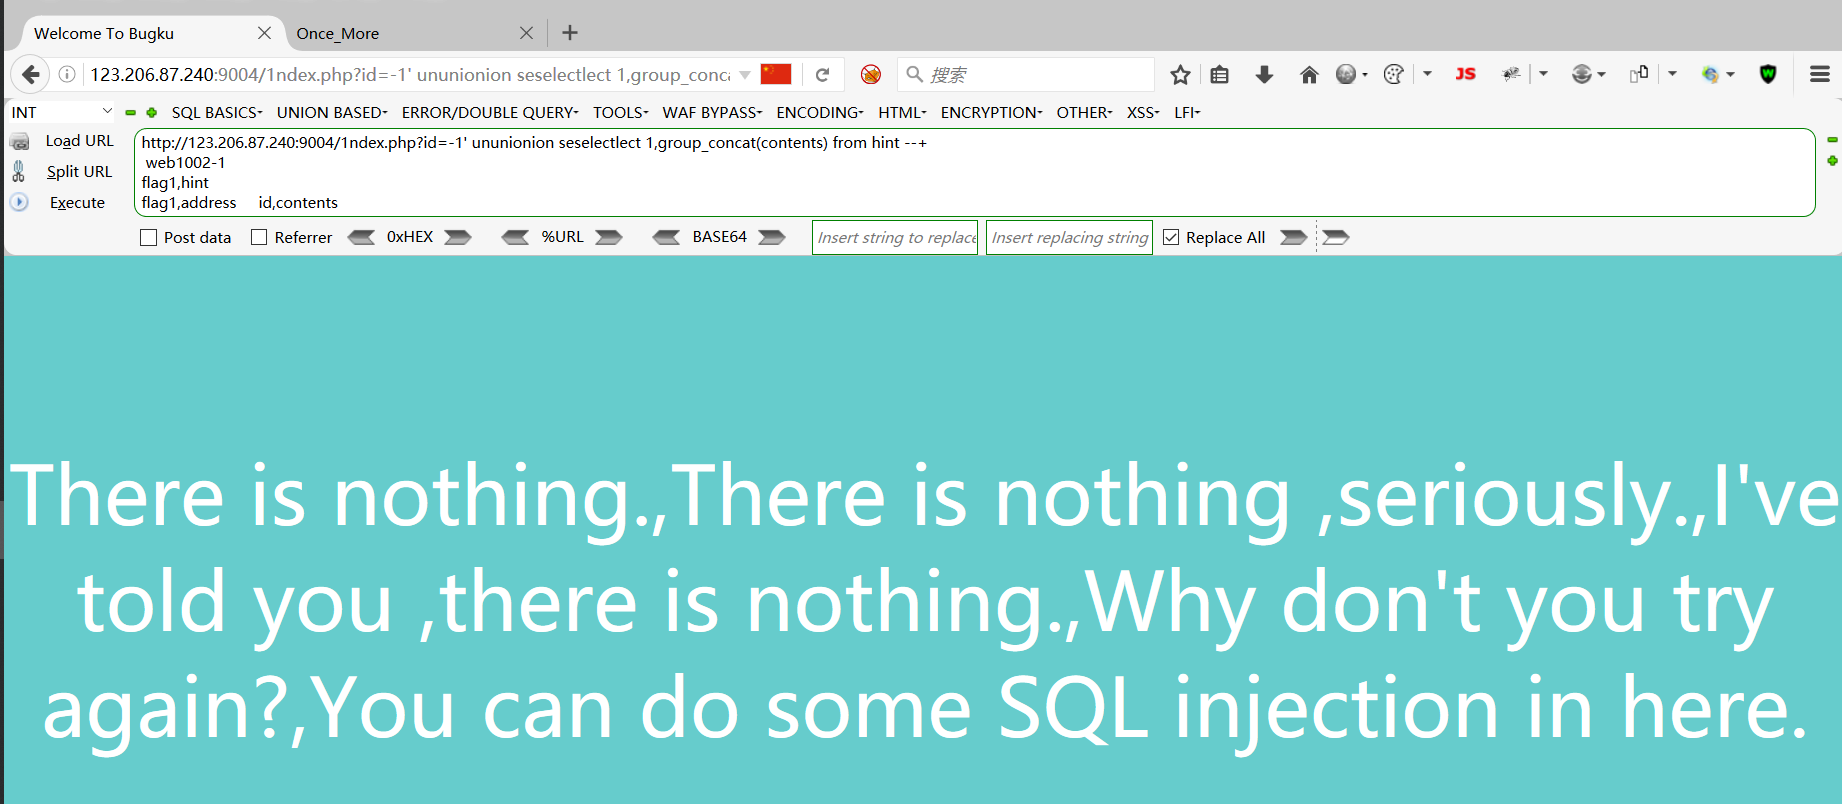Viewport: 1842px width, 804px height.
Task: Open the ENCRYPTION menu
Action: pos(991,113)
